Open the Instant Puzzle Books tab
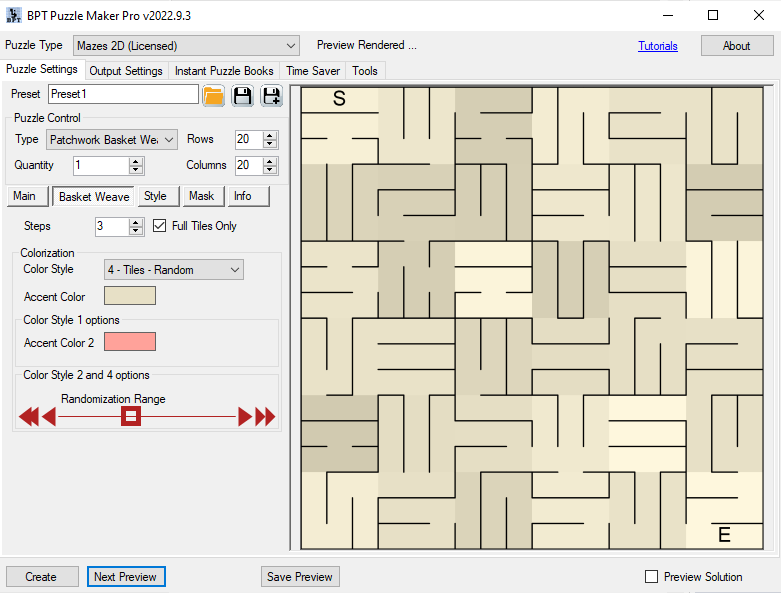The height and width of the screenshot is (593, 781). click(224, 71)
